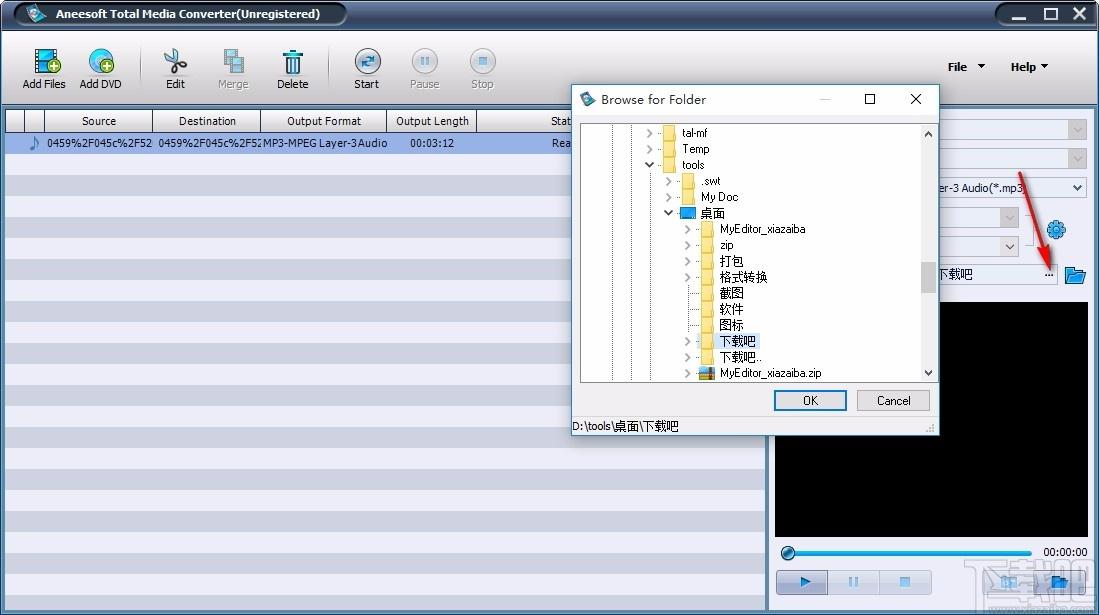Sort by the Source column header

(99, 121)
